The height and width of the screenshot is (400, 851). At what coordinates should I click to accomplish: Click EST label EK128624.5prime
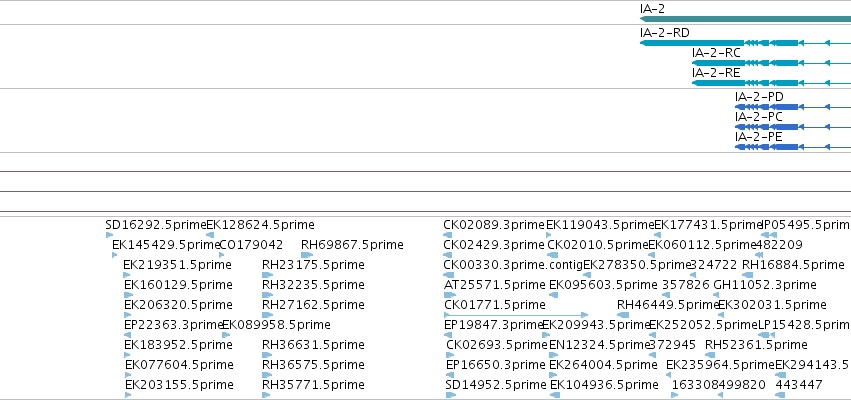(x=261, y=225)
